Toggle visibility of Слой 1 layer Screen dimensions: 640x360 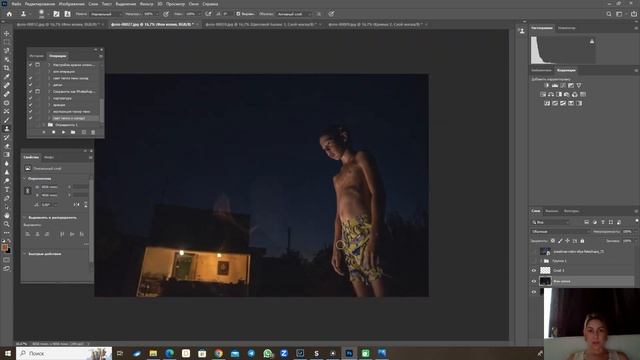tap(533, 271)
